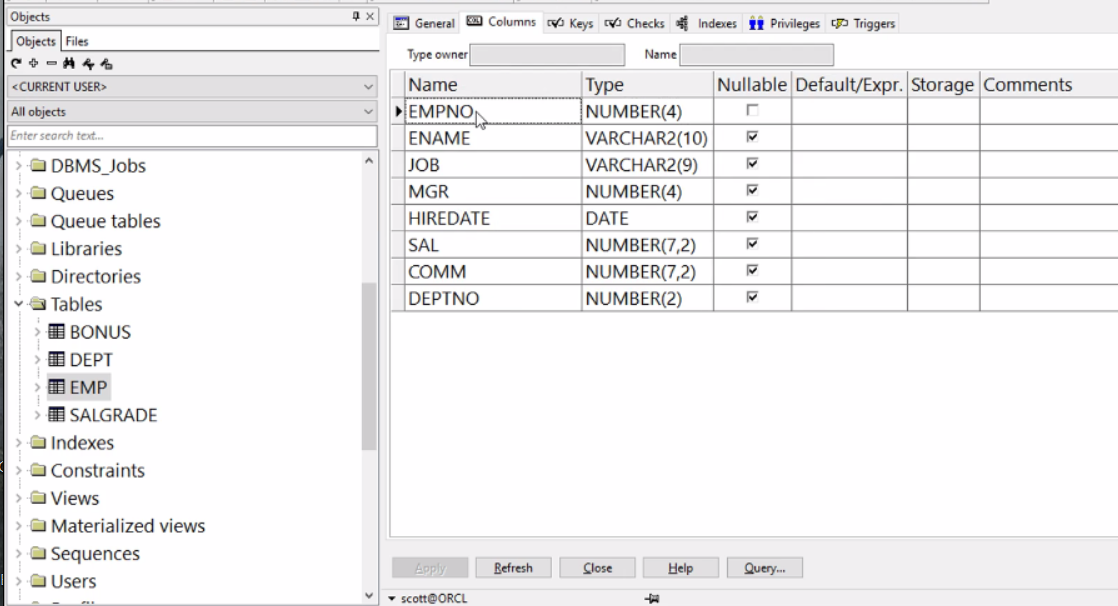Select the Libraries folder

[x=86, y=249]
